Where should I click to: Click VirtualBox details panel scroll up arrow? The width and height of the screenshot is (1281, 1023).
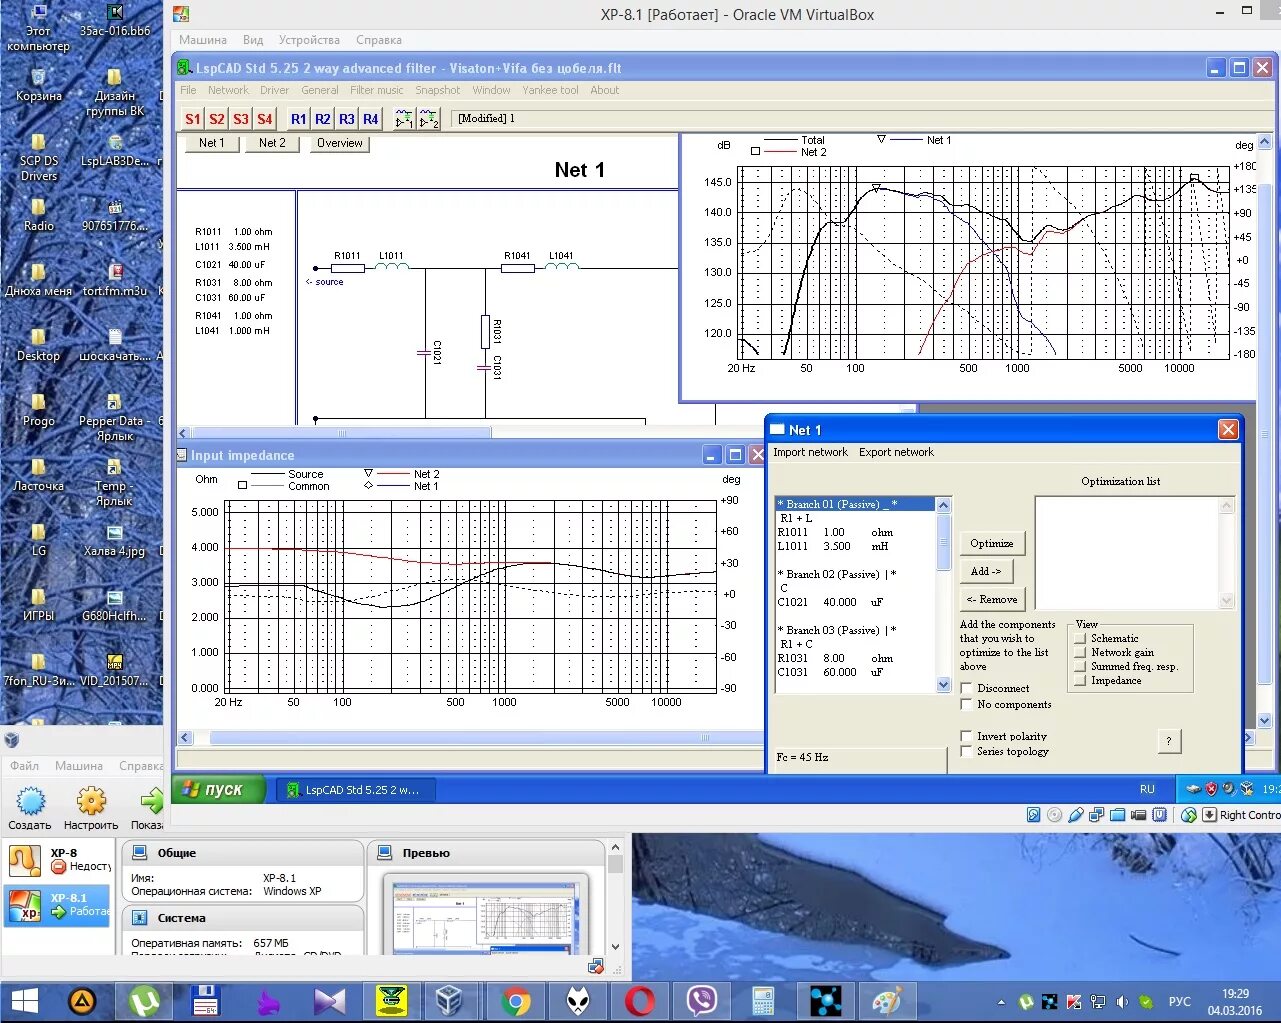tap(615, 848)
